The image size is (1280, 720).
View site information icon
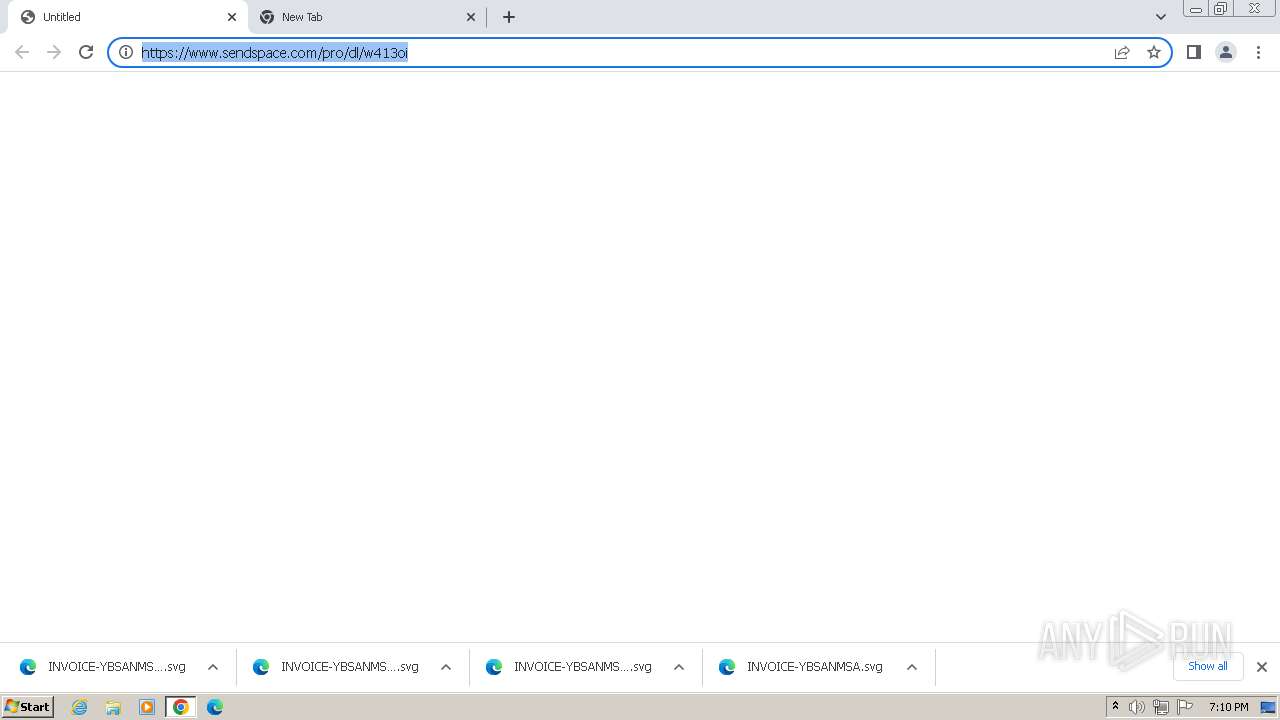click(126, 52)
